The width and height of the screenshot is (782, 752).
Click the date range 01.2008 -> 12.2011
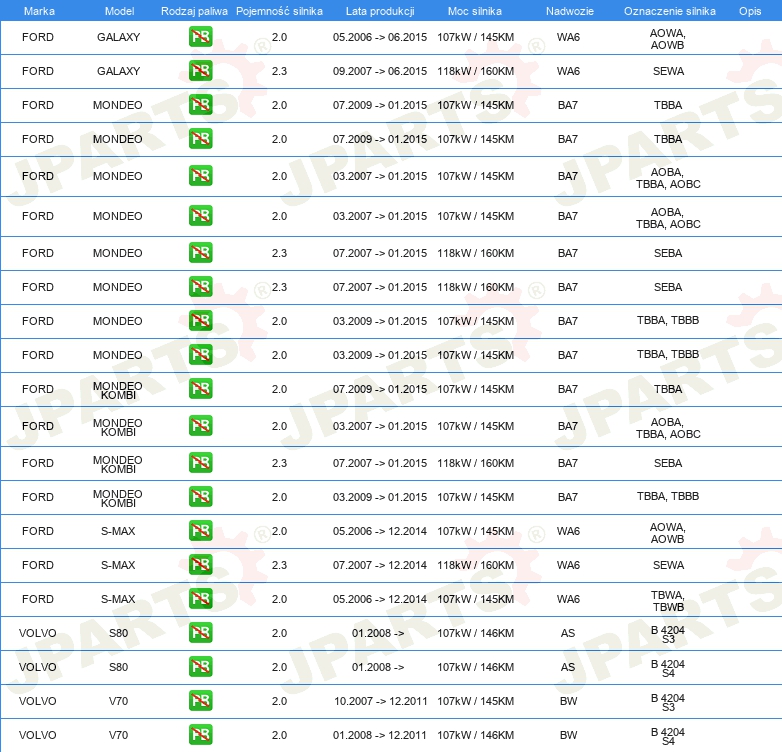point(380,735)
